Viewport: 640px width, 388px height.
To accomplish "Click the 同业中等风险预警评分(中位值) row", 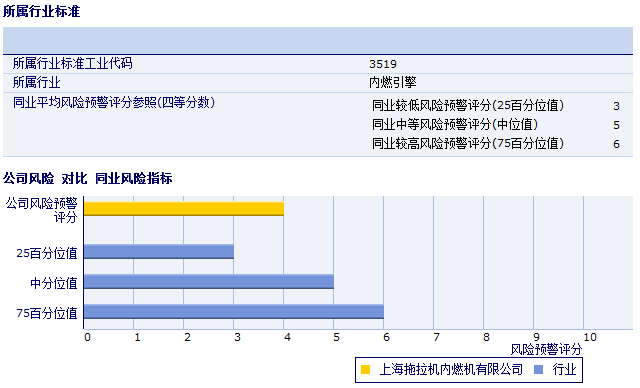I will 496,124.
